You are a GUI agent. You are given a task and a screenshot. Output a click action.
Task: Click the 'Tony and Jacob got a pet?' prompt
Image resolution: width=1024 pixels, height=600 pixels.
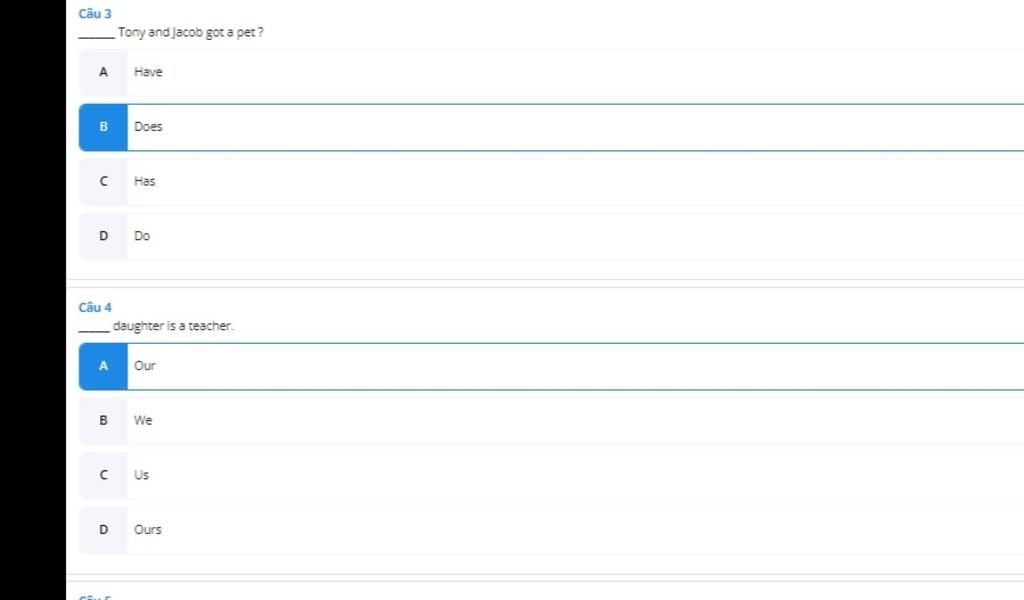coord(190,33)
